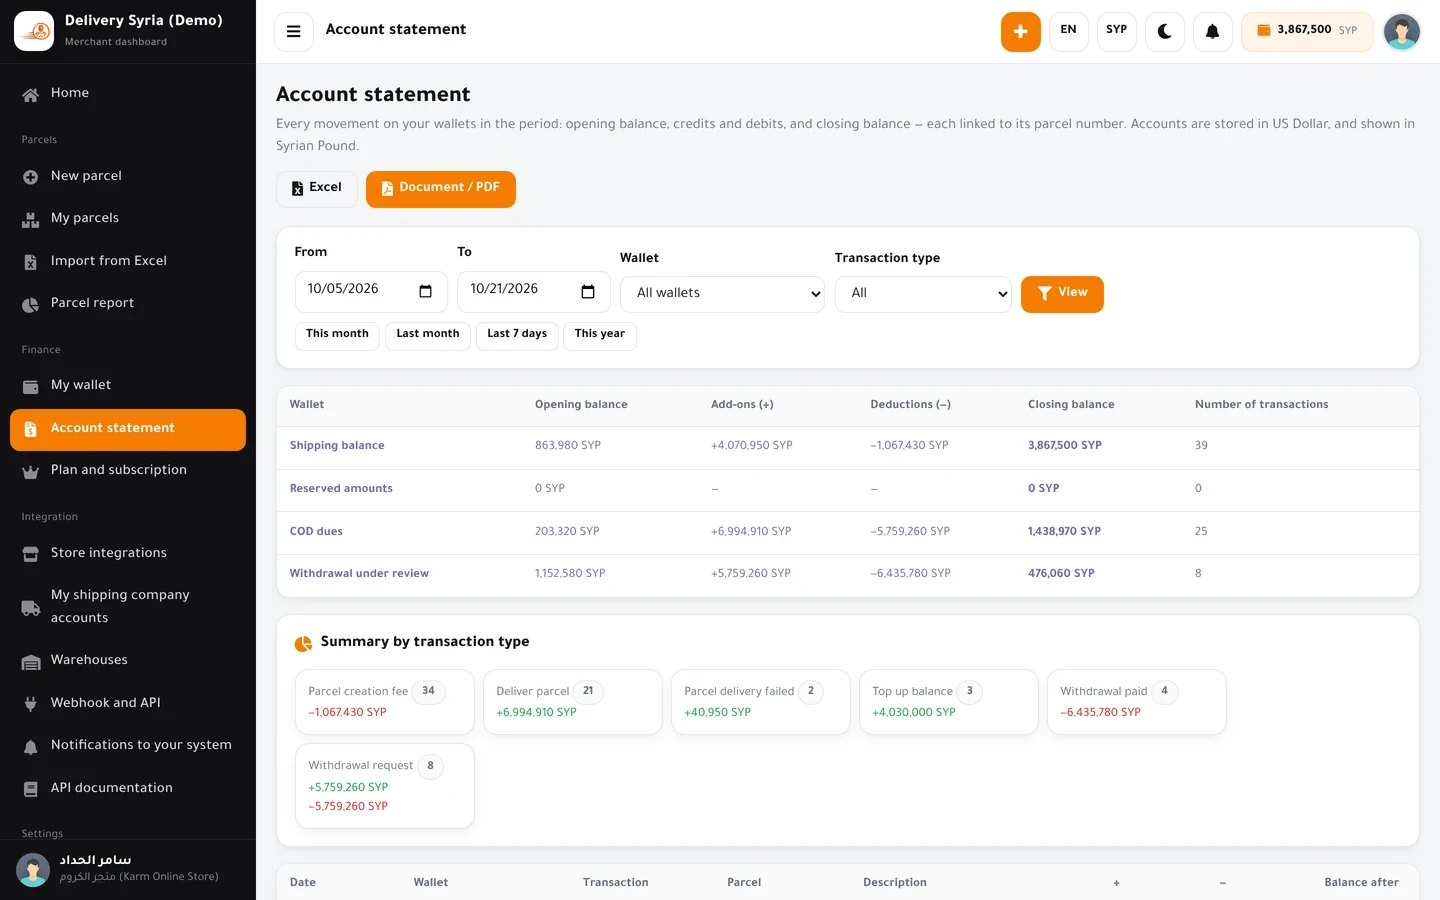
Task: Open My shipping company accounts
Action: tap(128, 606)
